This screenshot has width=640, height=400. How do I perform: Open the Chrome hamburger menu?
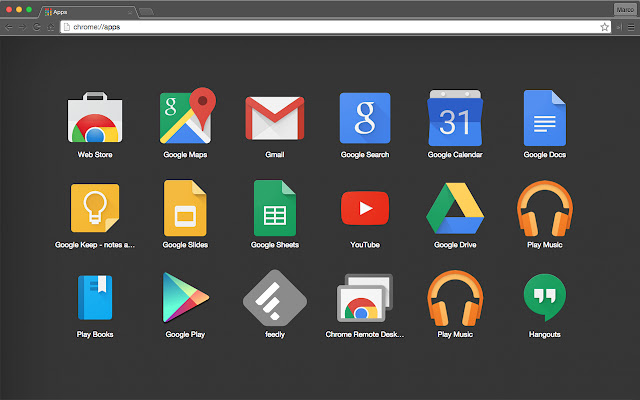(x=631, y=27)
